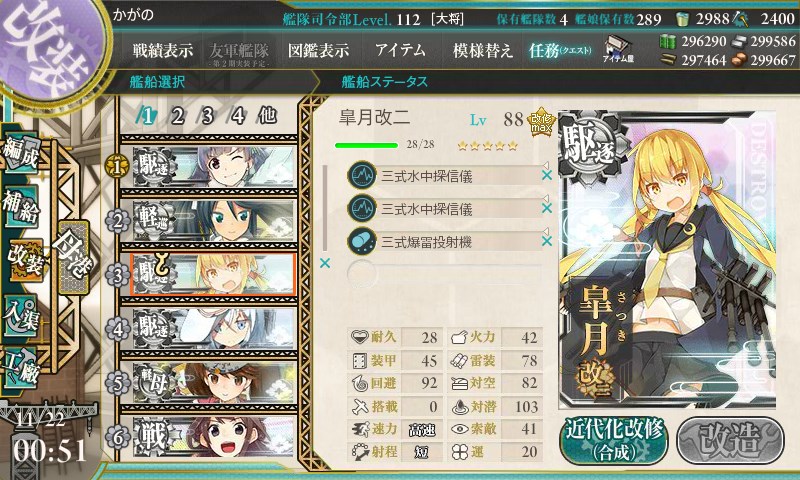The height and width of the screenshot is (480, 800).
Task: Click the 母港 home port icon
Action: coord(74,258)
